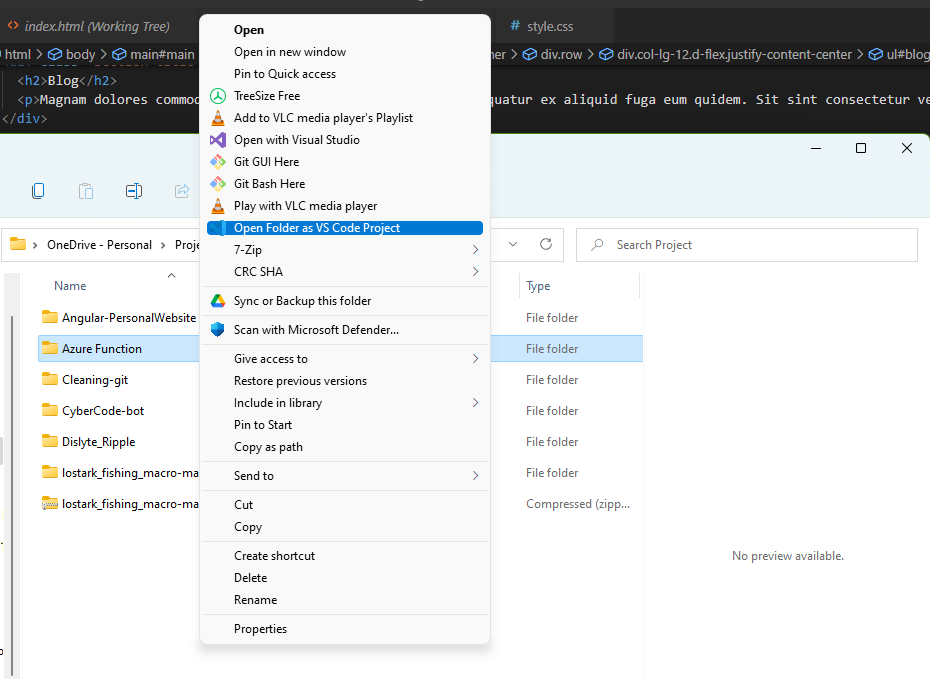930x679 pixels.
Task: Choose Open from the context menu
Action: [x=345, y=30]
